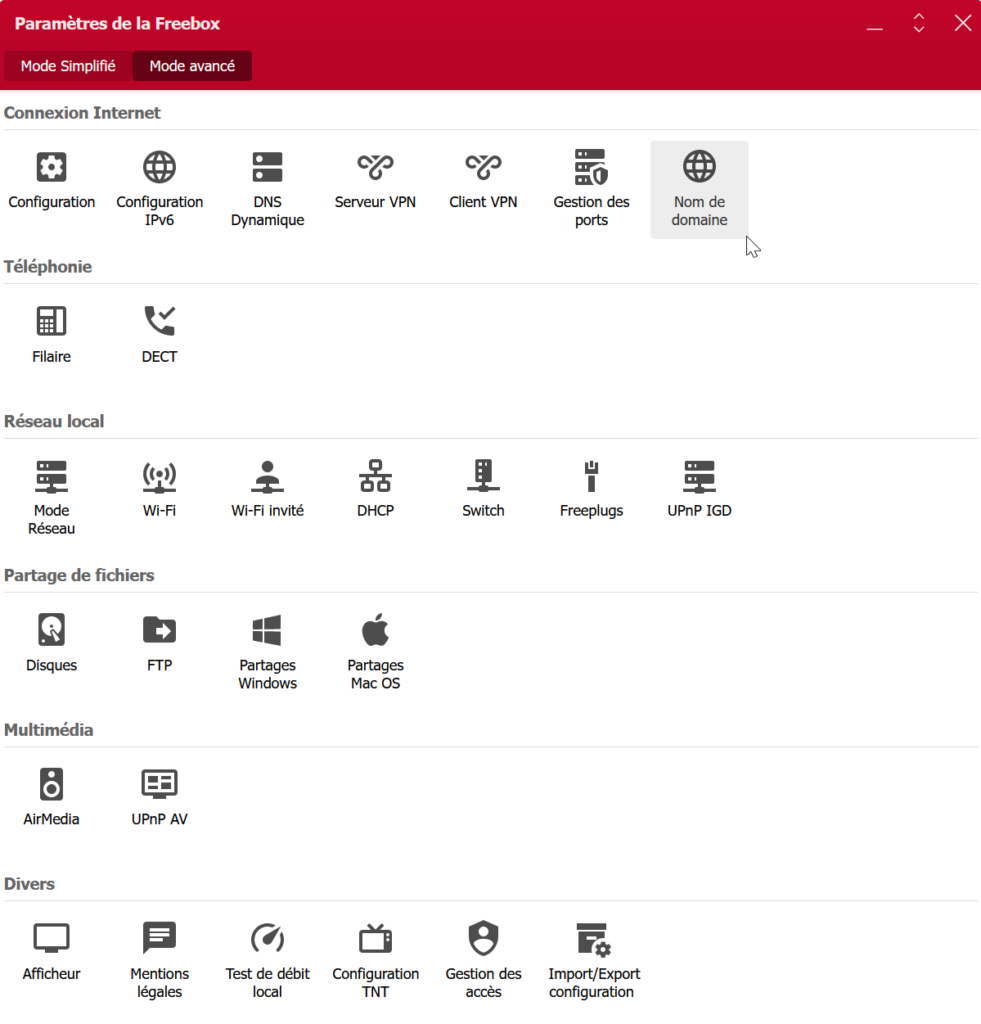
Task: Open Partages Windows settings
Action: [267, 631]
